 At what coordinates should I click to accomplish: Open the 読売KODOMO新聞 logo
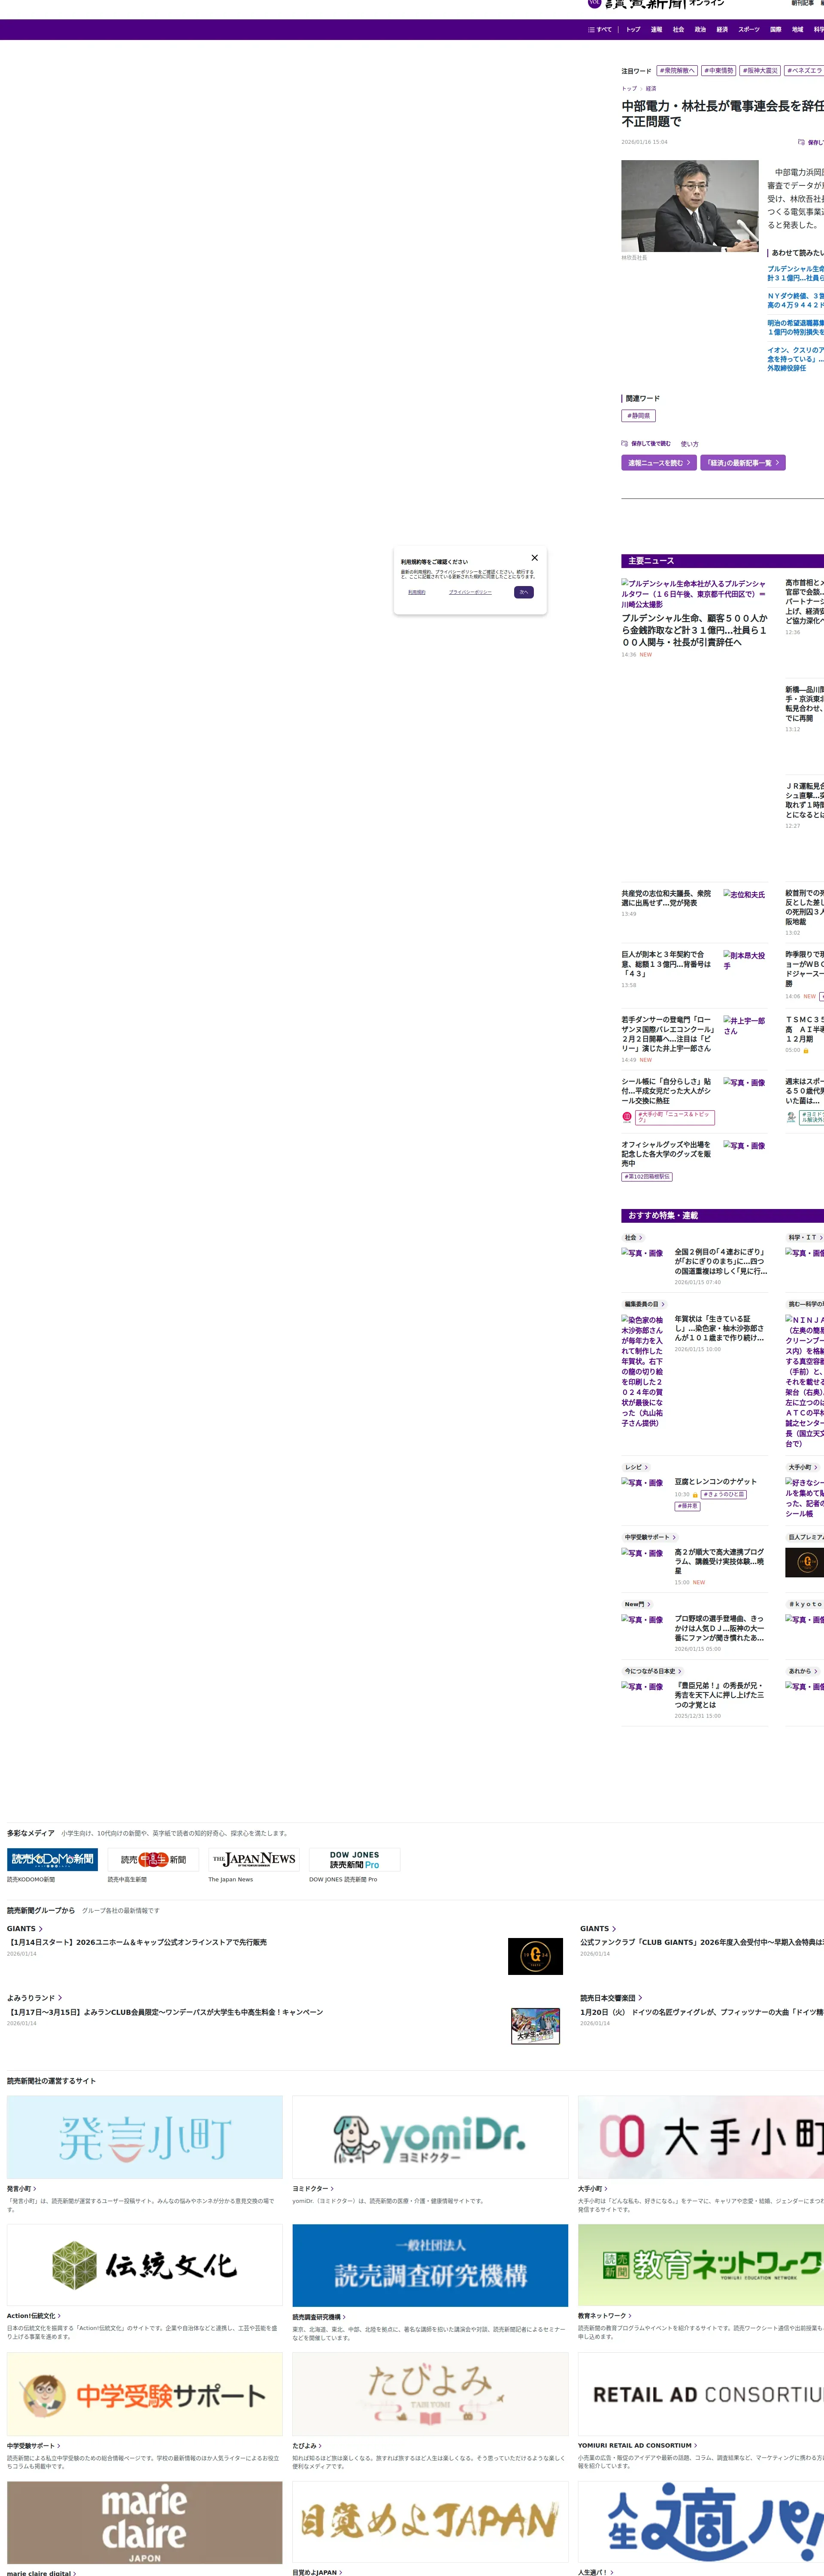pyautogui.click(x=52, y=1859)
